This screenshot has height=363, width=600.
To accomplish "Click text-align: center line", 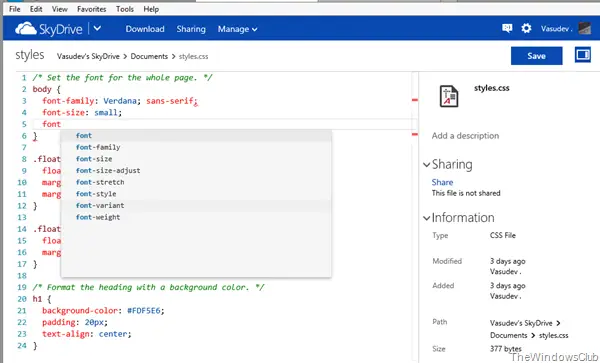I will (x=87, y=334).
